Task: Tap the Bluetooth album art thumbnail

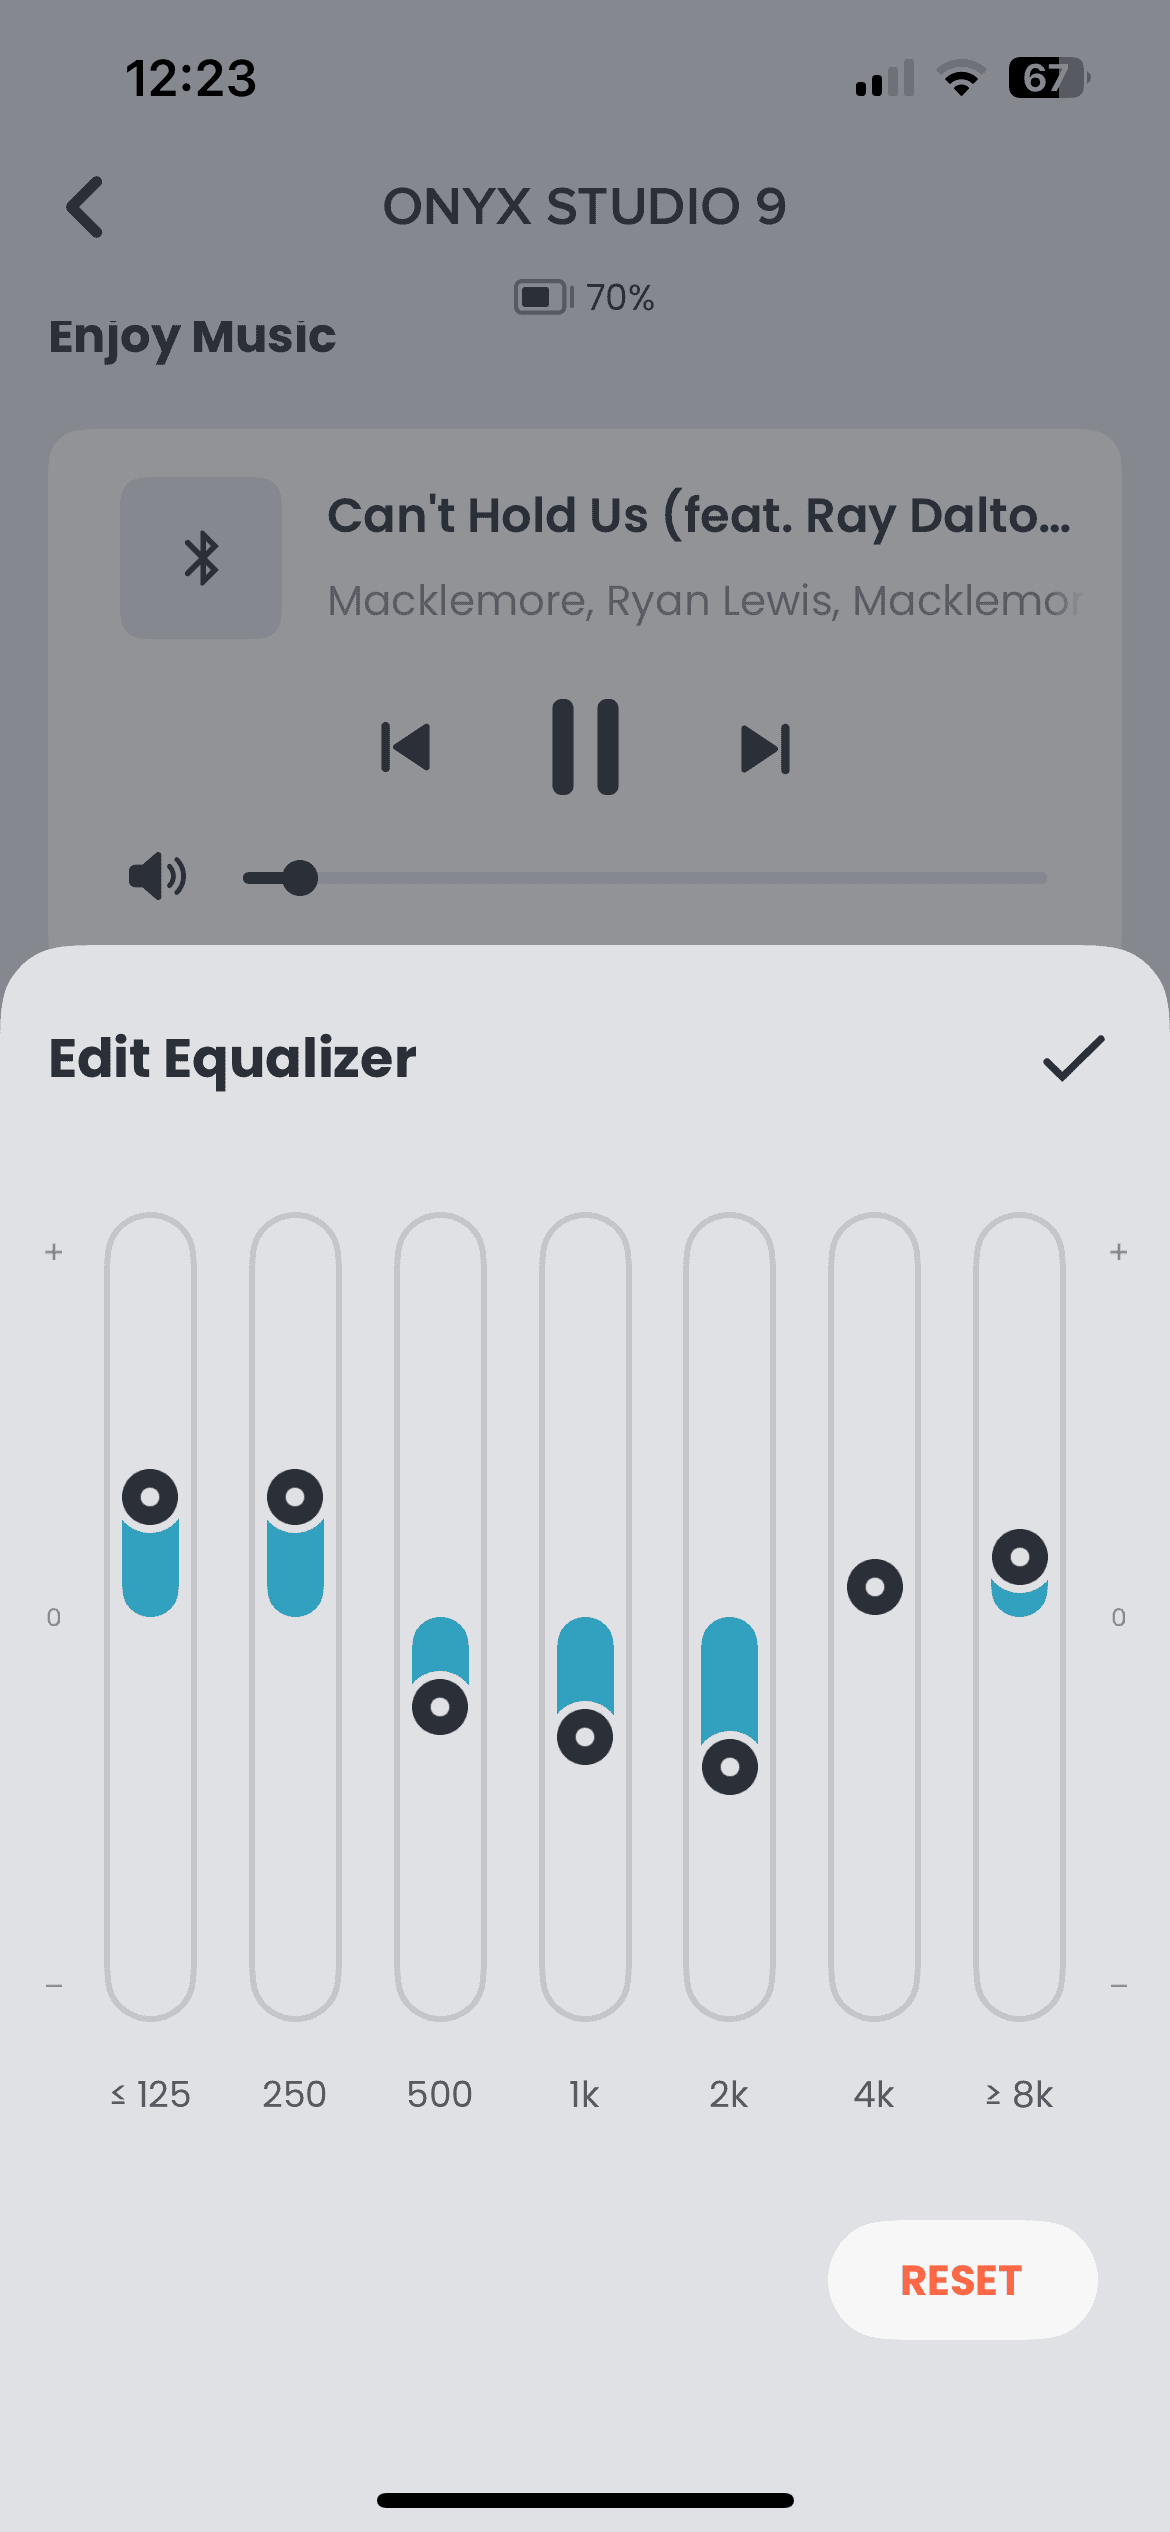Action: [x=201, y=558]
